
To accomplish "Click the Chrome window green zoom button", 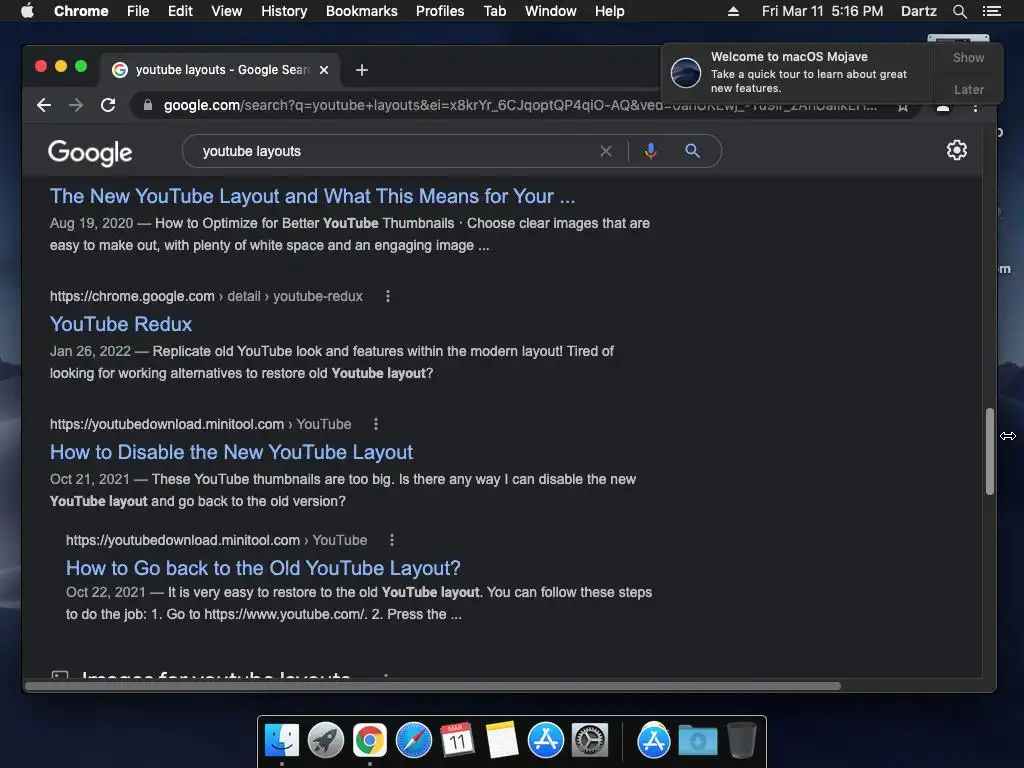I will pos(81,66).
